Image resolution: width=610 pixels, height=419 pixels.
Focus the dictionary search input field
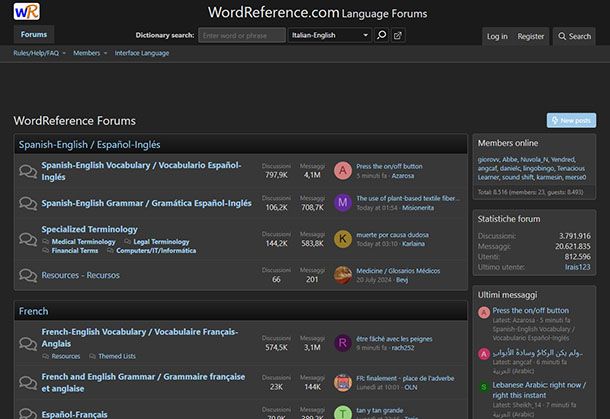tap(242, 35)
